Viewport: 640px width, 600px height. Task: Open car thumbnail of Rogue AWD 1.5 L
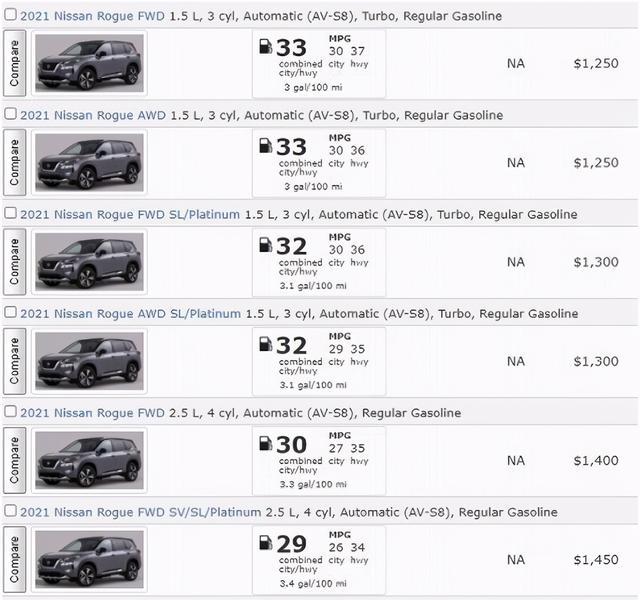click(89, 162)
